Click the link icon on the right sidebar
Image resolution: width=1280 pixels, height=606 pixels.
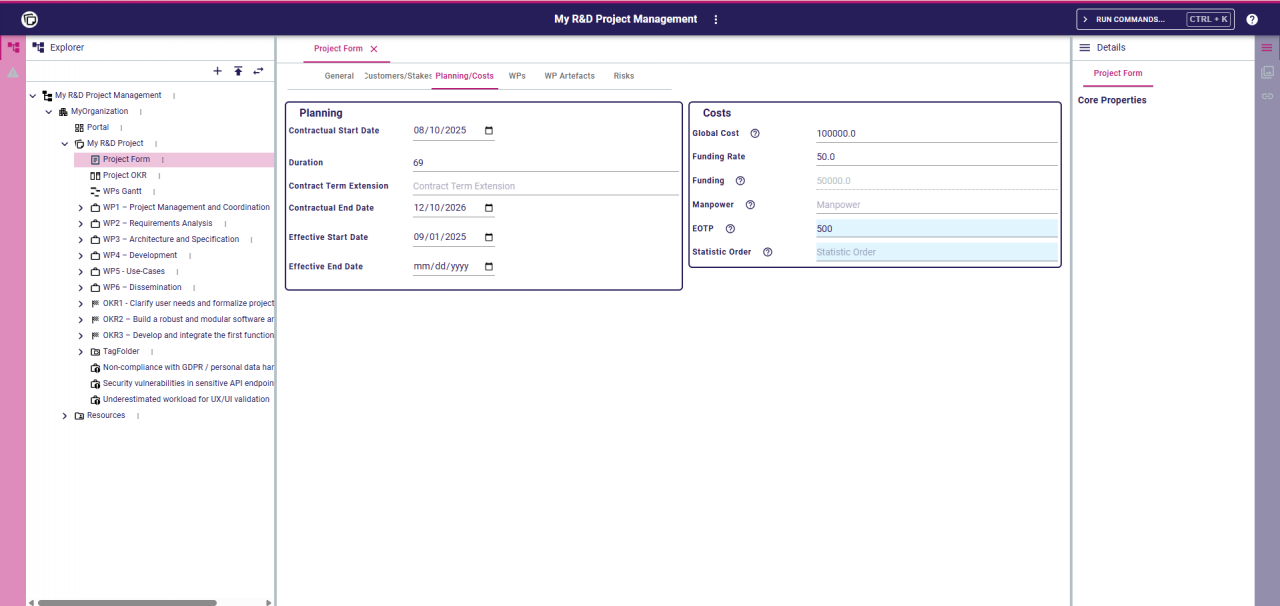click(x=1267, y=95)
